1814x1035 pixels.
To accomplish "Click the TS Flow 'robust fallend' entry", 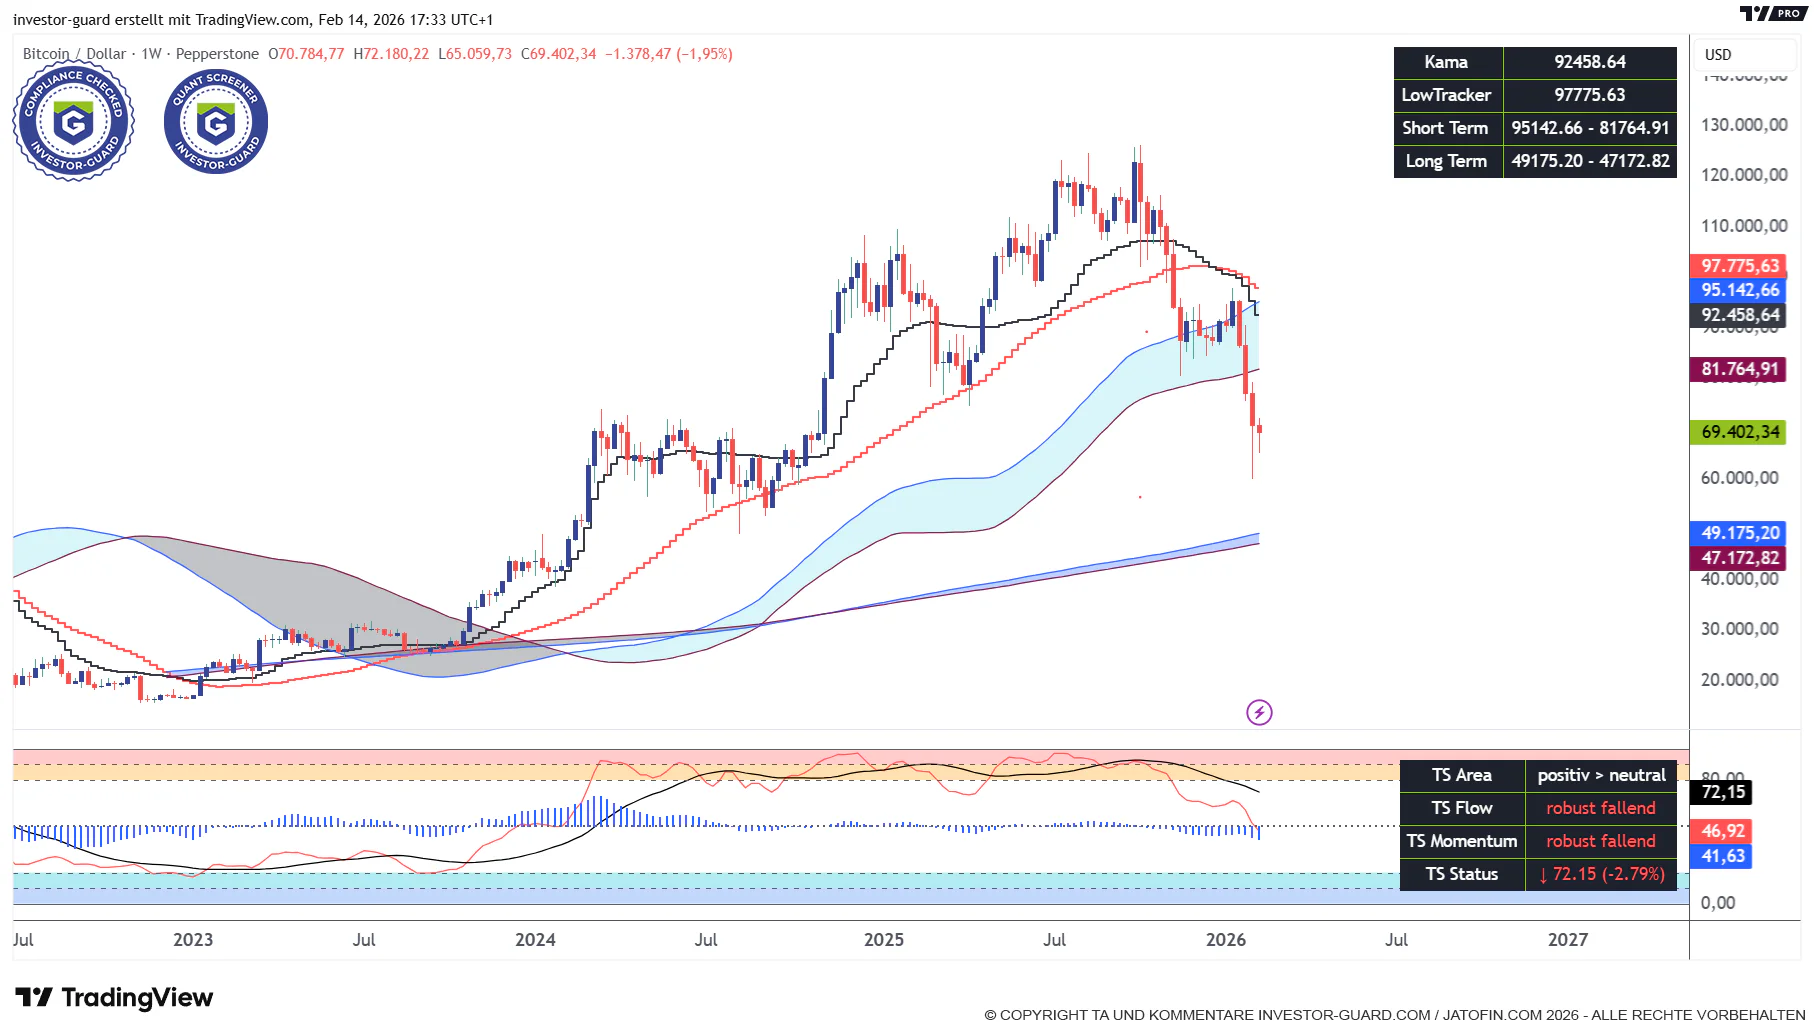I will point(1599,807).
